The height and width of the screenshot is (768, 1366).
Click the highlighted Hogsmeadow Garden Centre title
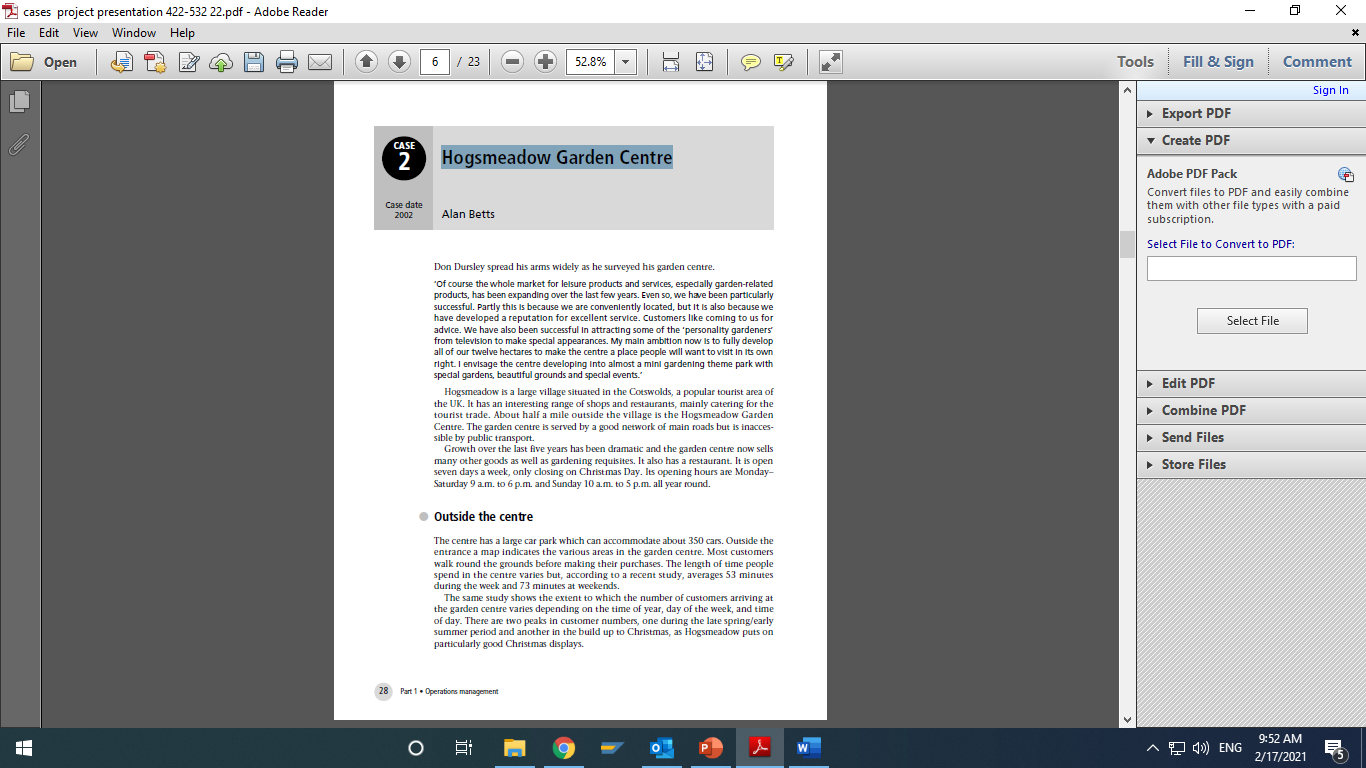[x=557, y=158]
